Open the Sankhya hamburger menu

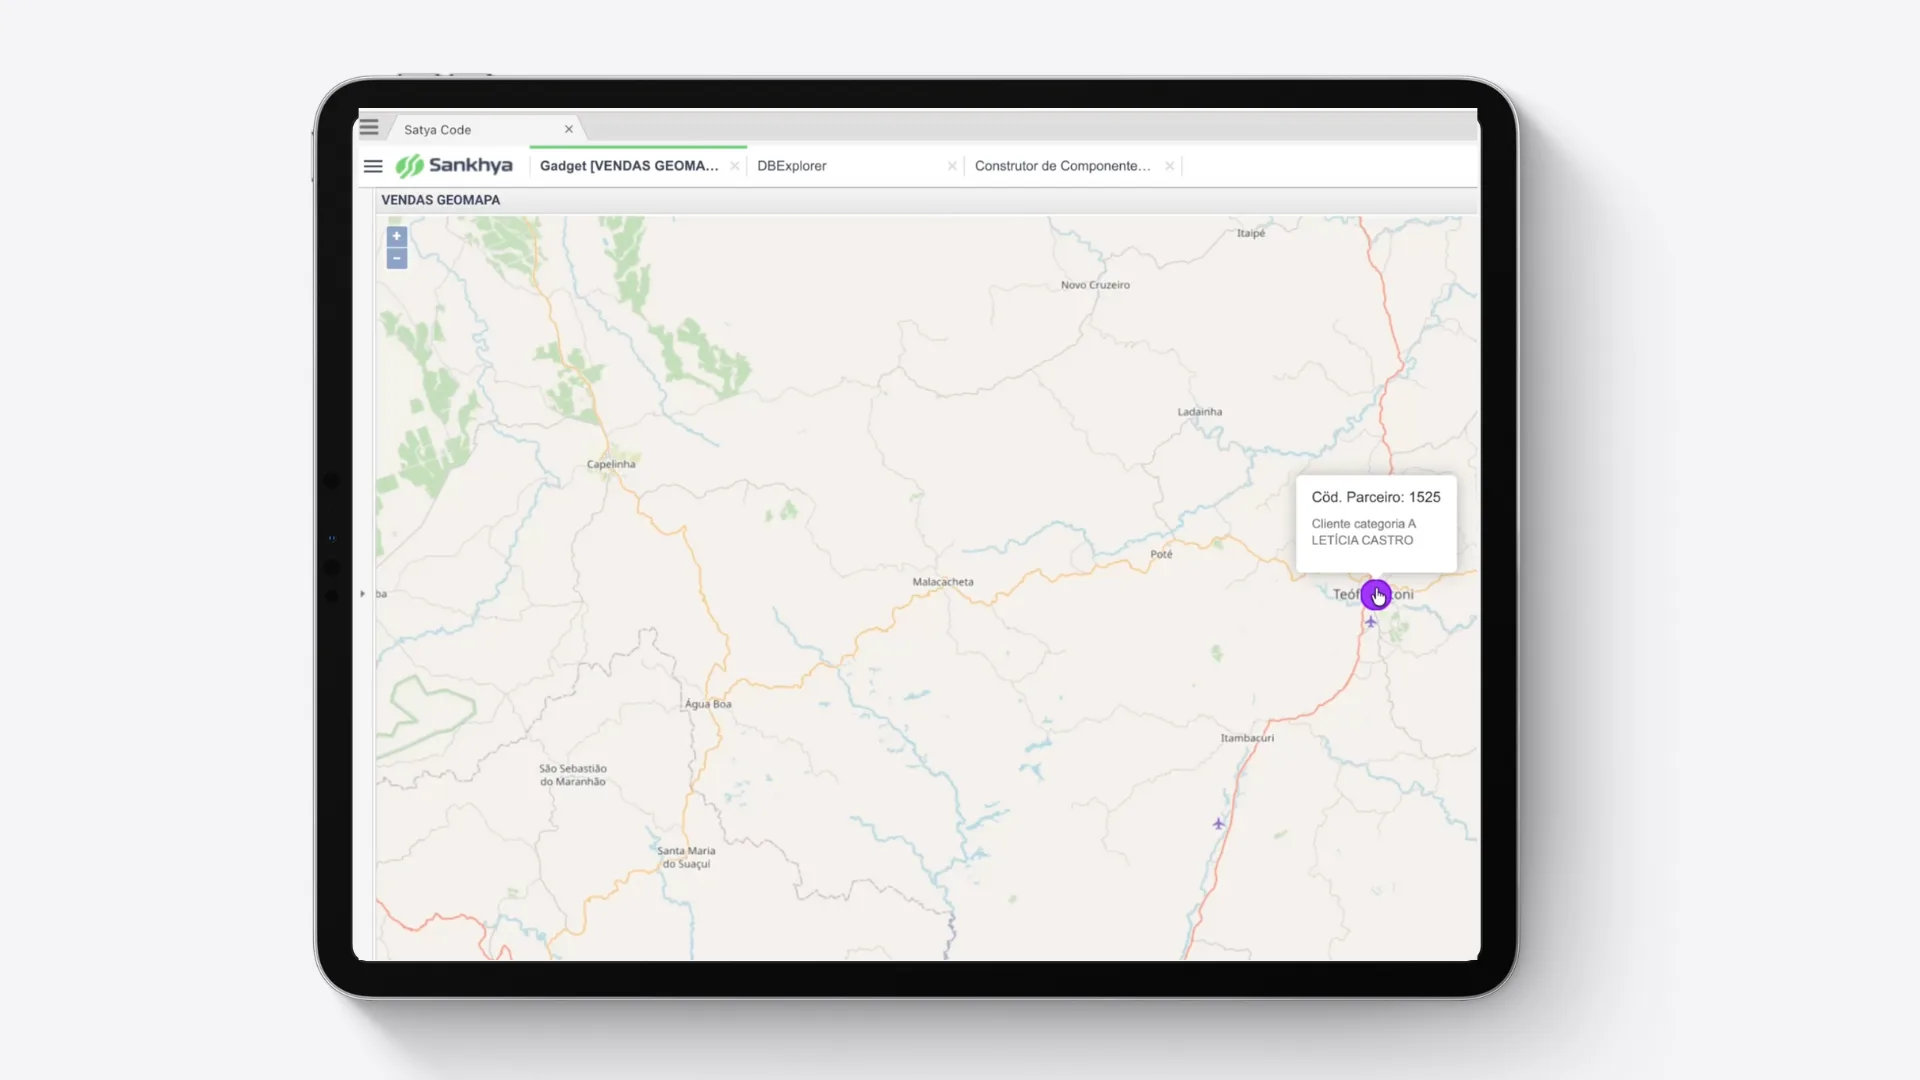(x=373, y=166)
